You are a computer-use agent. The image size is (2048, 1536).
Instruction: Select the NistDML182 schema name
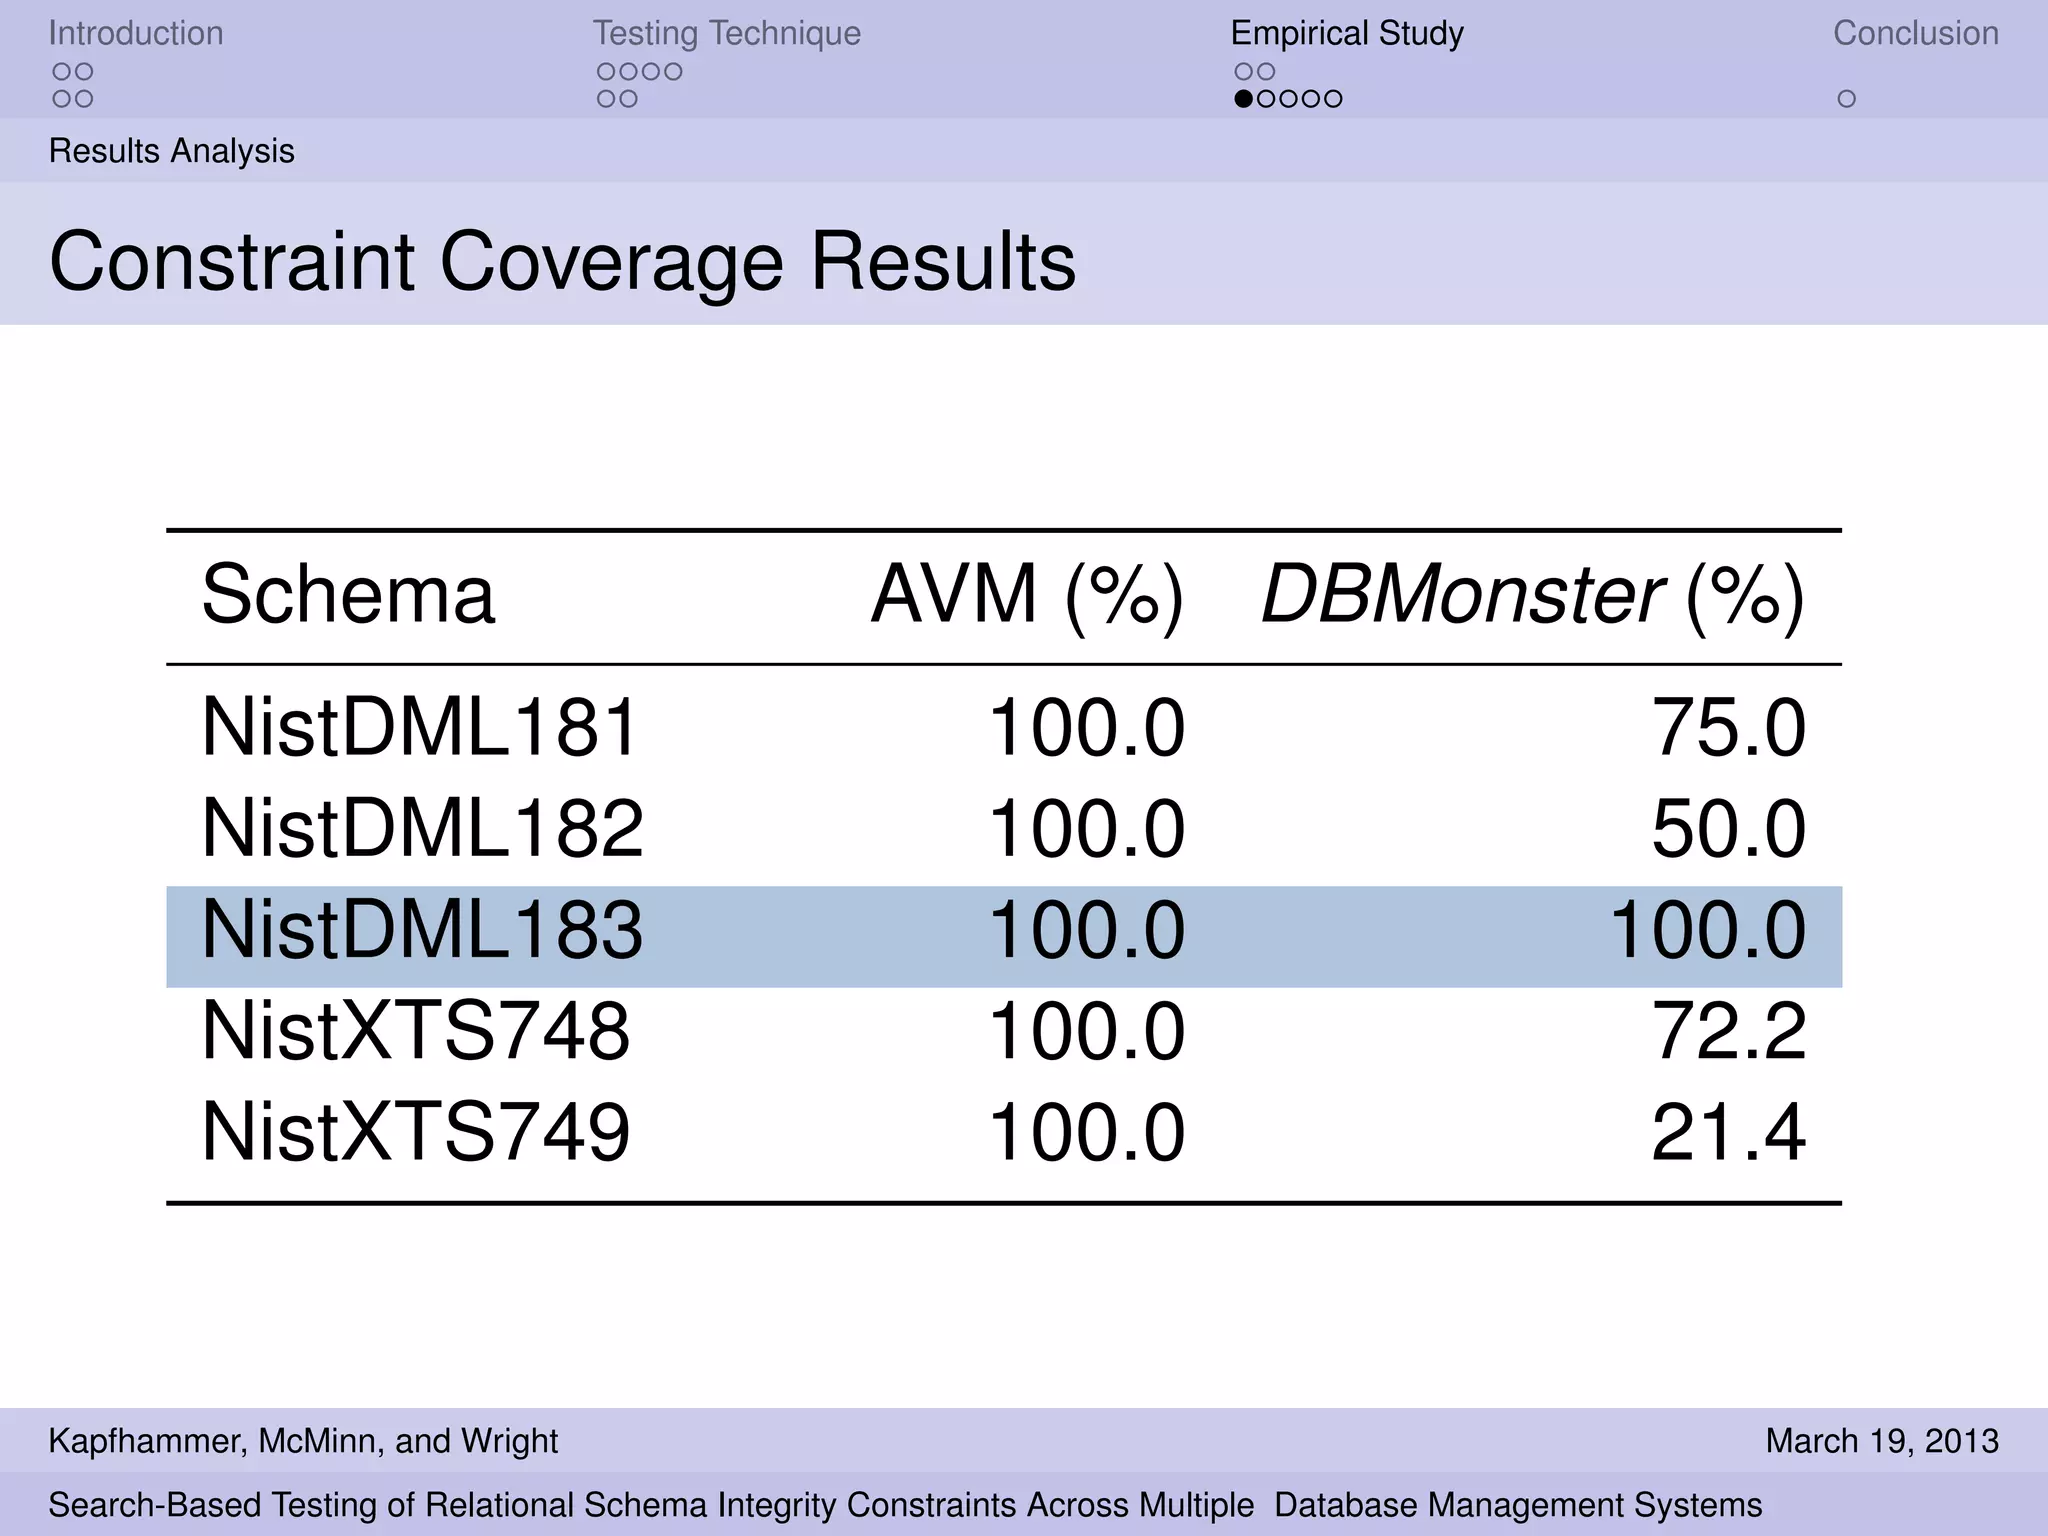[423, 828]
